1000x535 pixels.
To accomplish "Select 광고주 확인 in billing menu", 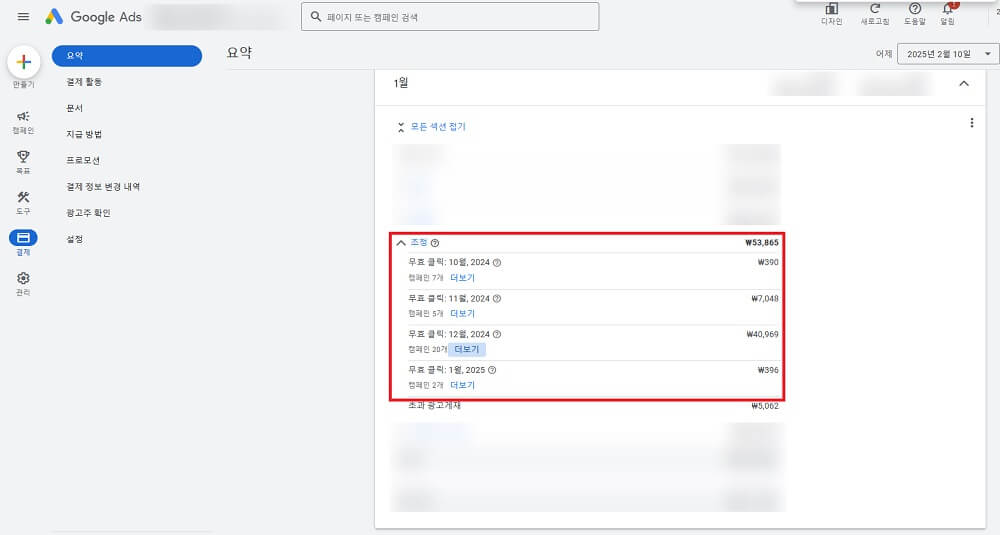I will click(88, 212).
